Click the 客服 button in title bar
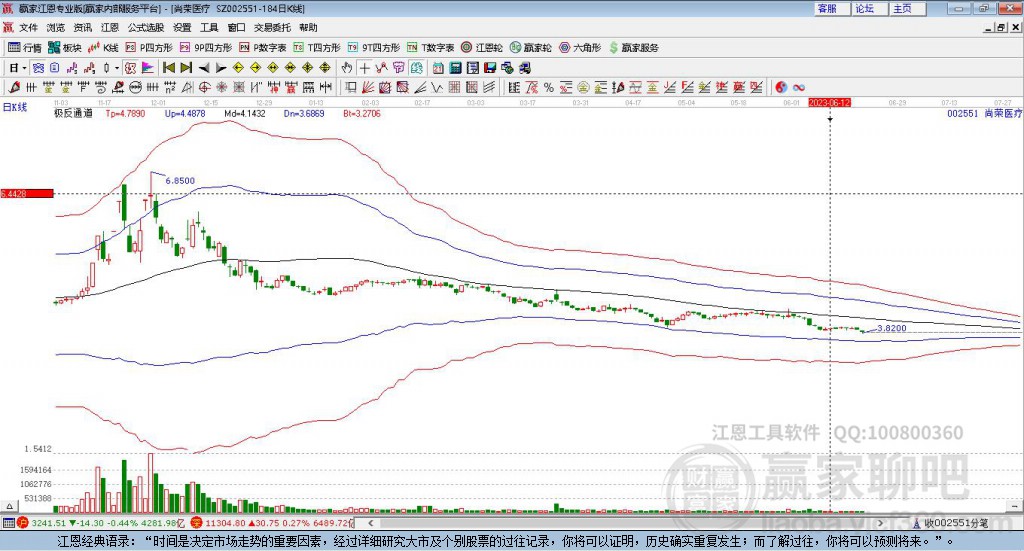Screen dimensions: 1024x551 click(831, 8)
